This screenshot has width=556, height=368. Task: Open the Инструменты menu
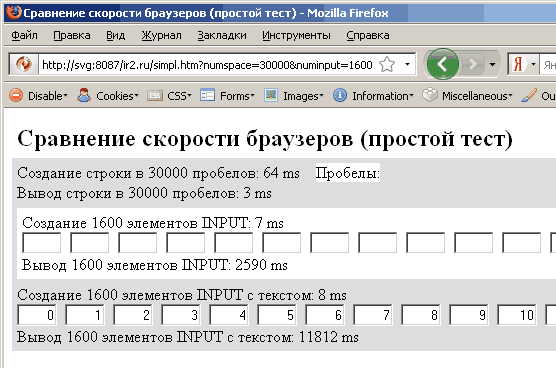pyautogui.click(x=296, y=35)
